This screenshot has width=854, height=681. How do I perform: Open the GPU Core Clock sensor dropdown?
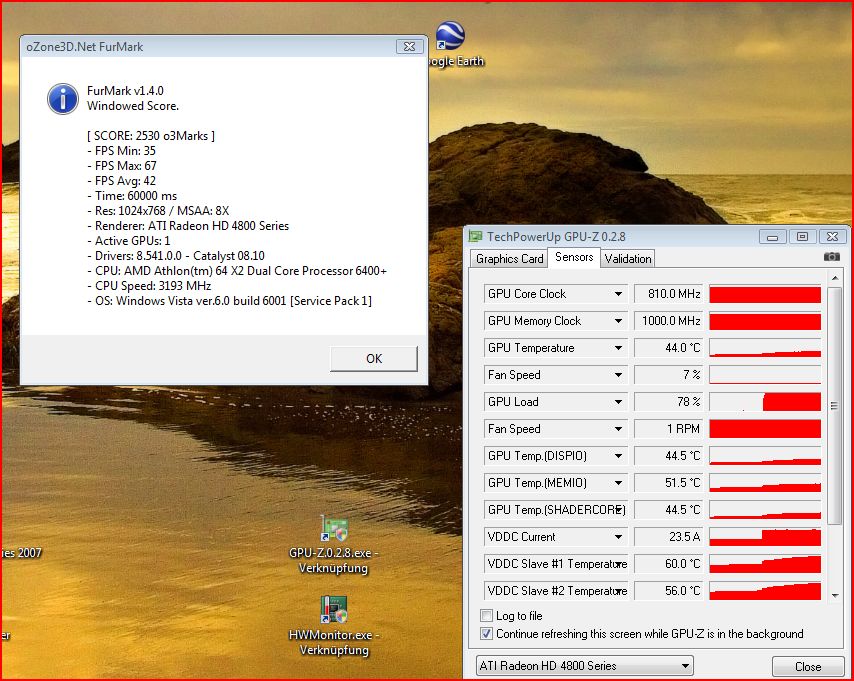[618, 294]
